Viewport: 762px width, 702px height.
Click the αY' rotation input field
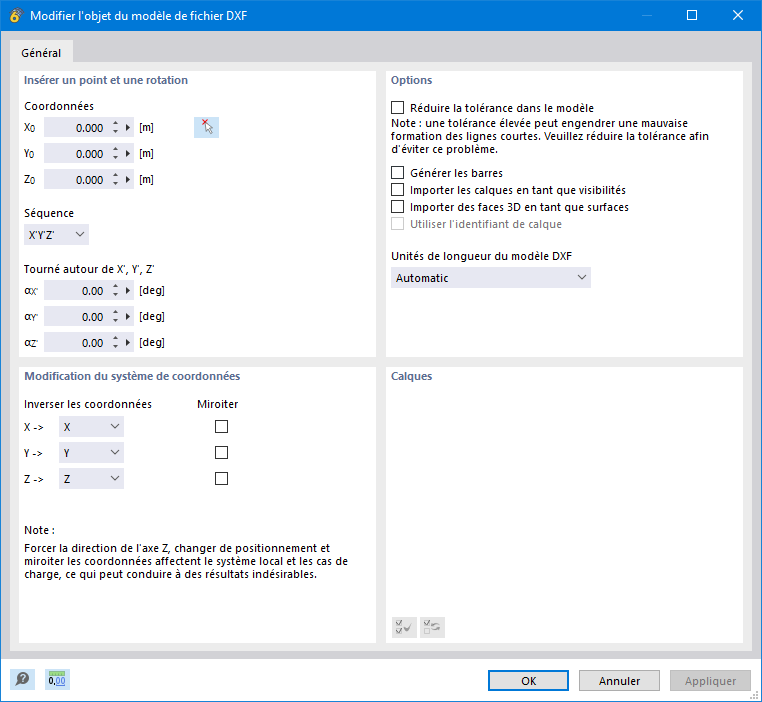coord(77,317)
